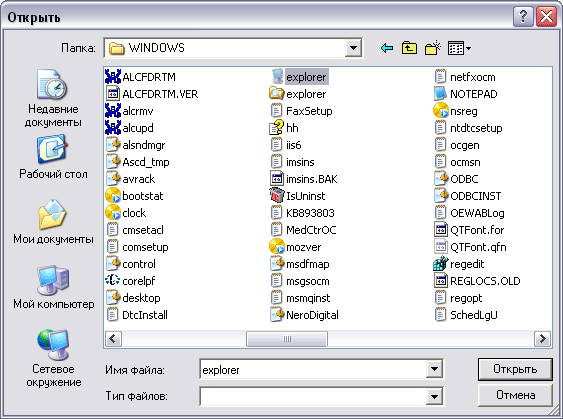
Task: Select the NOTEPAD application
Action: pyautogui.click(x=466, y=94)
